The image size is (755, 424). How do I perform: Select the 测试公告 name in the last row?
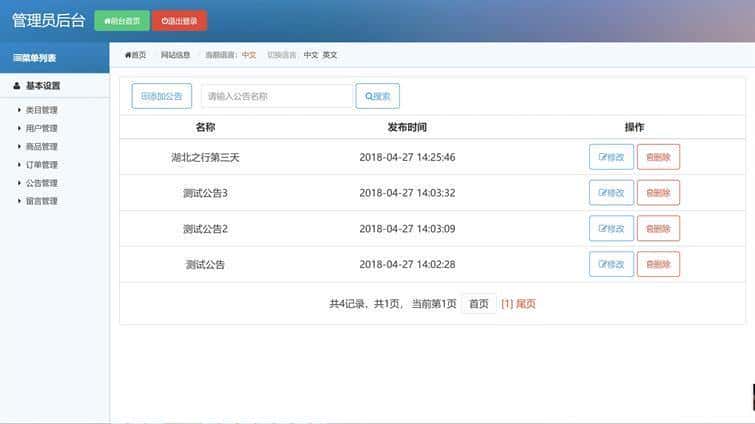[206, 264]
